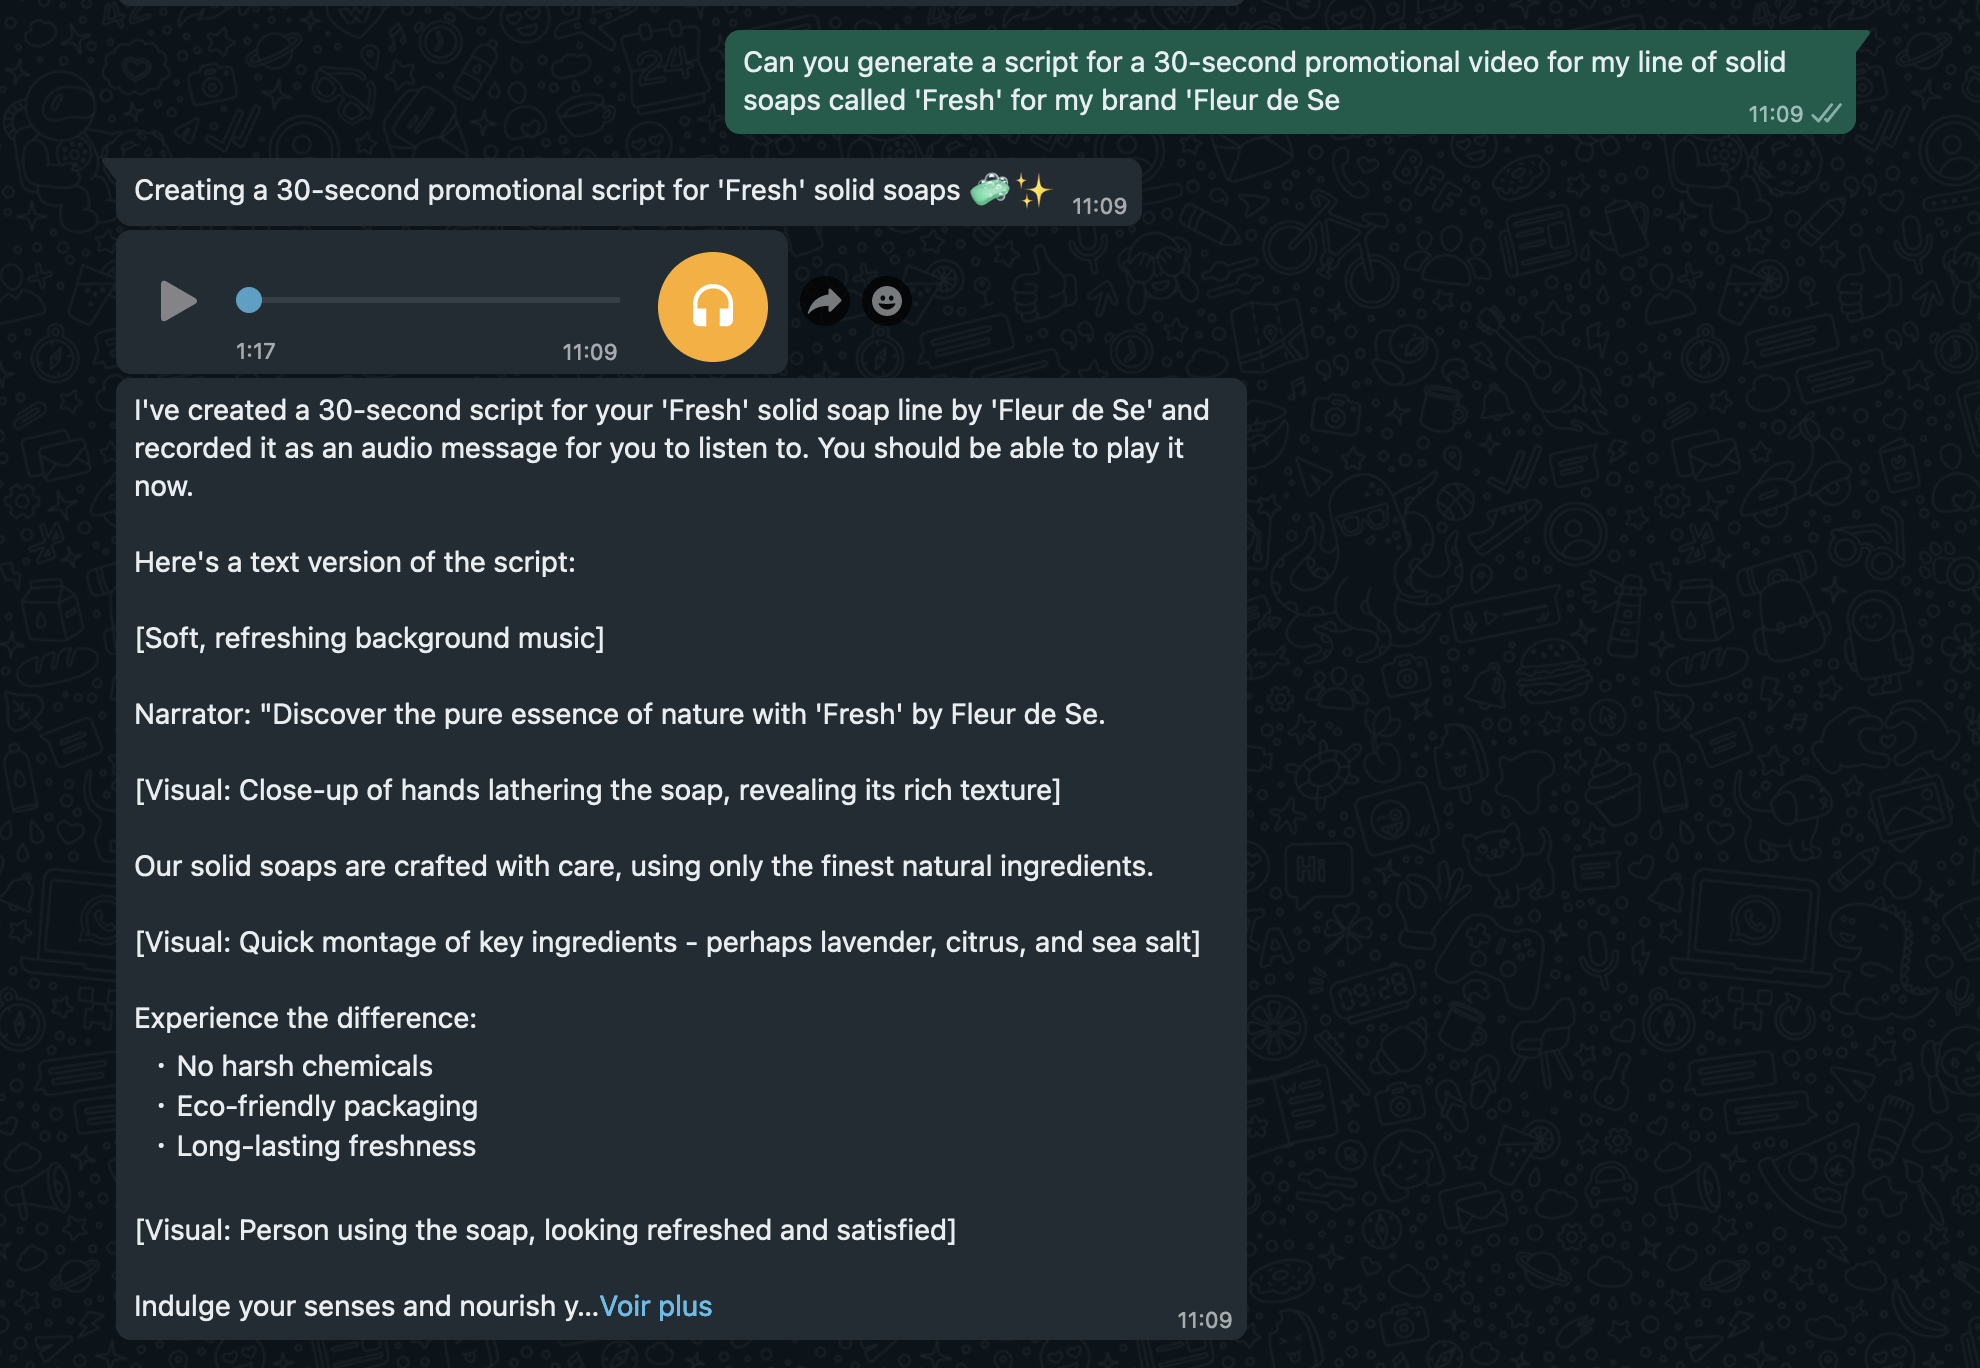This screenshot has height=1368, width=1980.
Task: Click the sparkles emoji in status message
Action: click(x=1033, y=189)
